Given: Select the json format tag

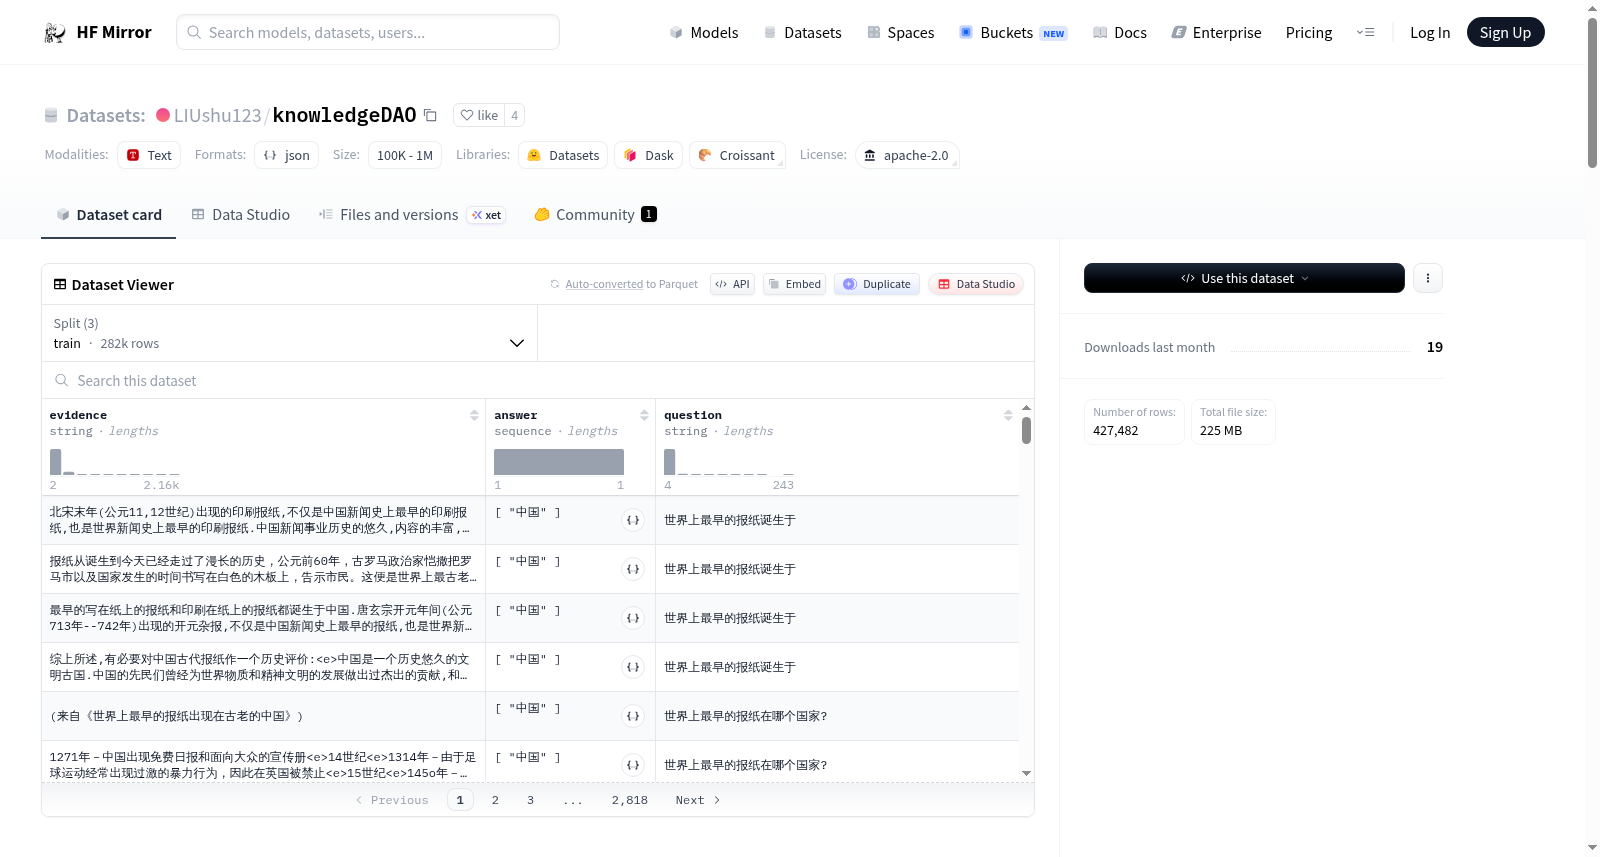Looking at the screenshot, I should 286,155.
